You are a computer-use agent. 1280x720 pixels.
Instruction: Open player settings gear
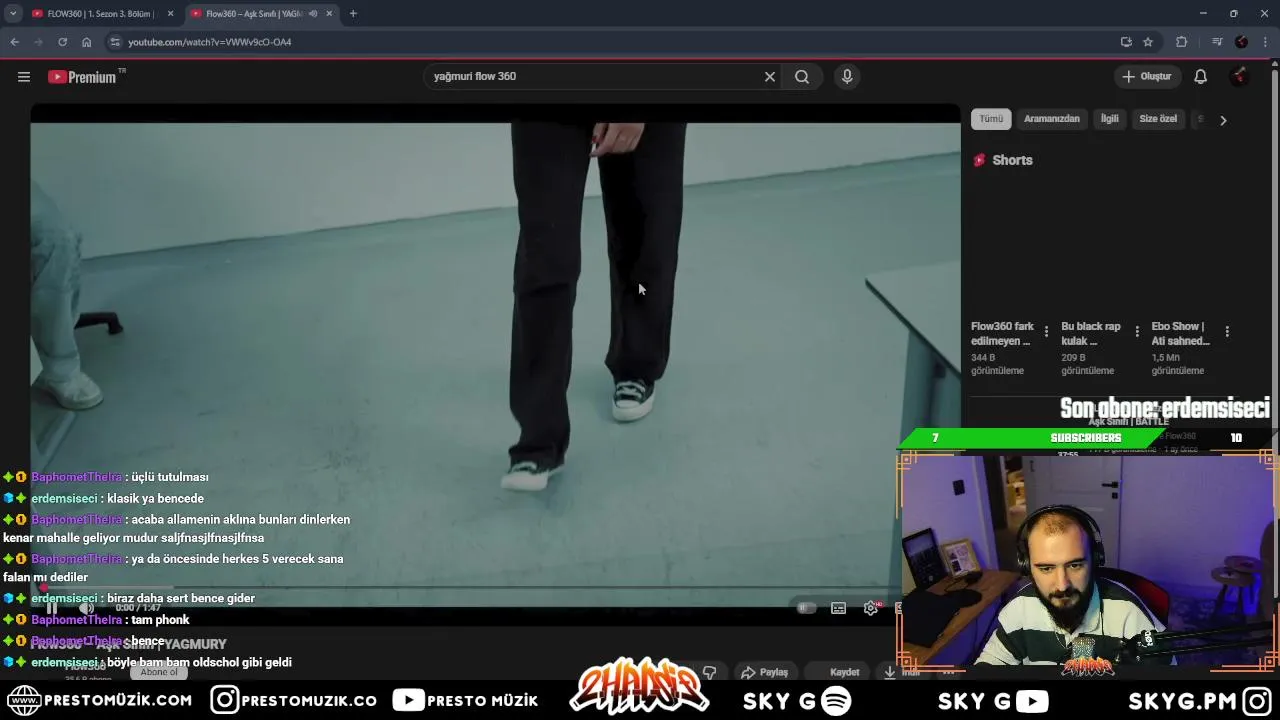872,608
